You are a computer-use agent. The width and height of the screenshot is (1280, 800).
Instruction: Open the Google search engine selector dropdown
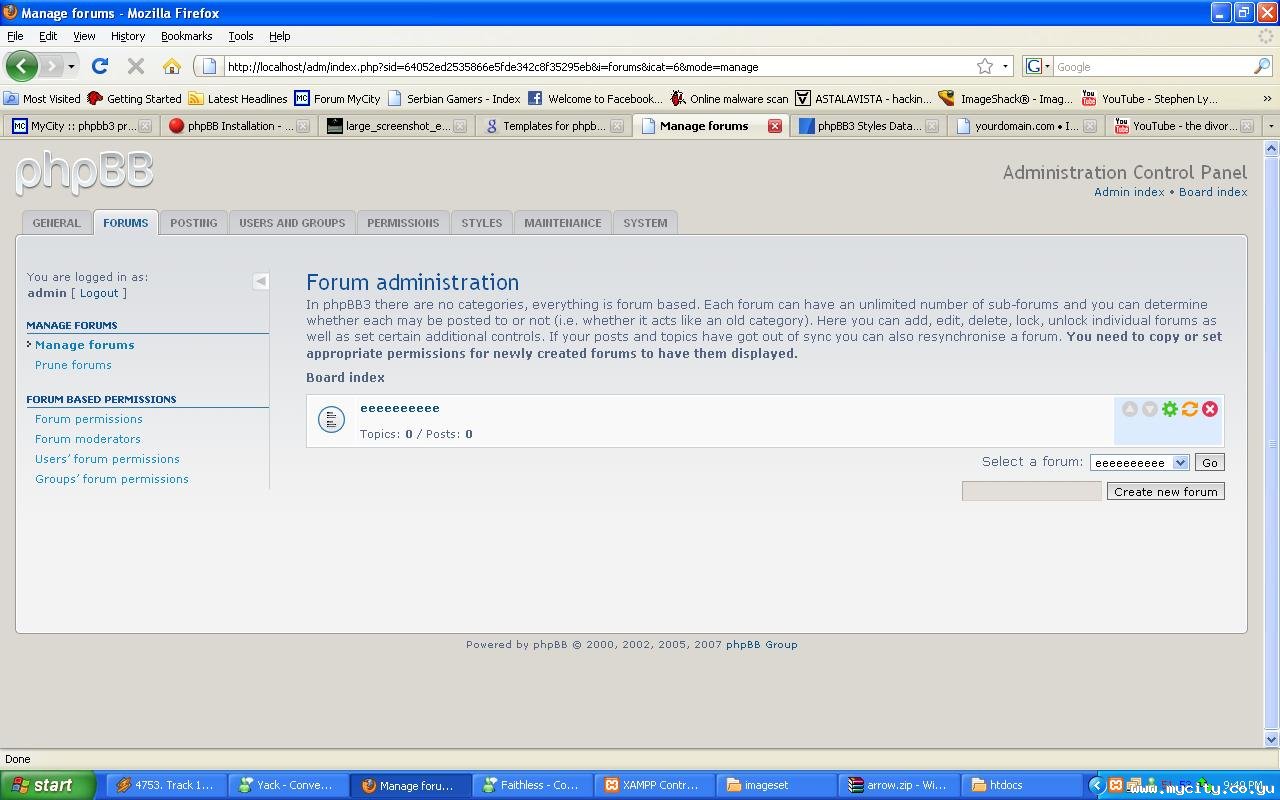(1038, 66)
